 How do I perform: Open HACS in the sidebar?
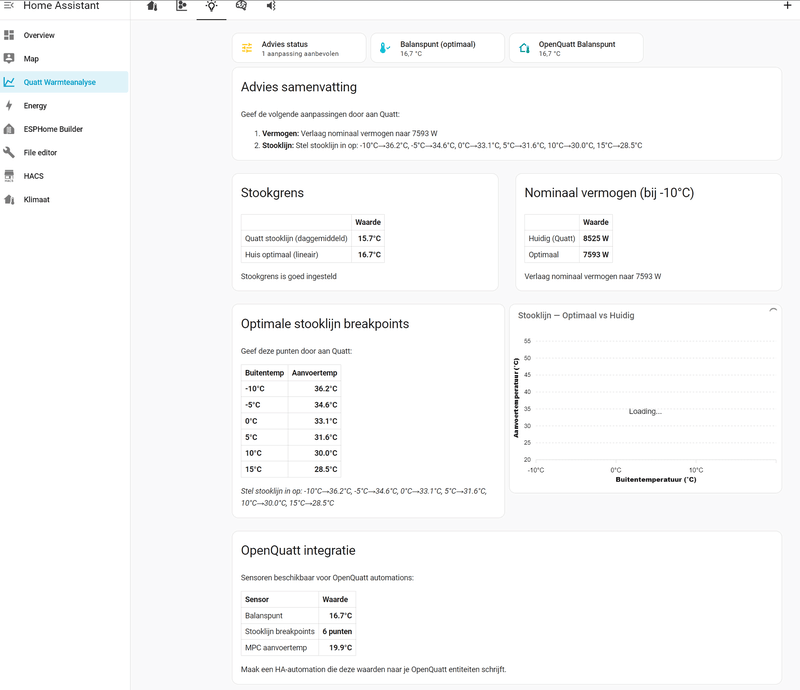(x=65, y=176)
